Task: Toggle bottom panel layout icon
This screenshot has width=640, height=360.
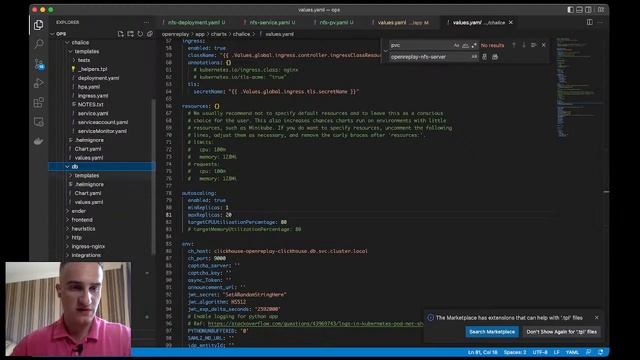Action: click(580, 10)
